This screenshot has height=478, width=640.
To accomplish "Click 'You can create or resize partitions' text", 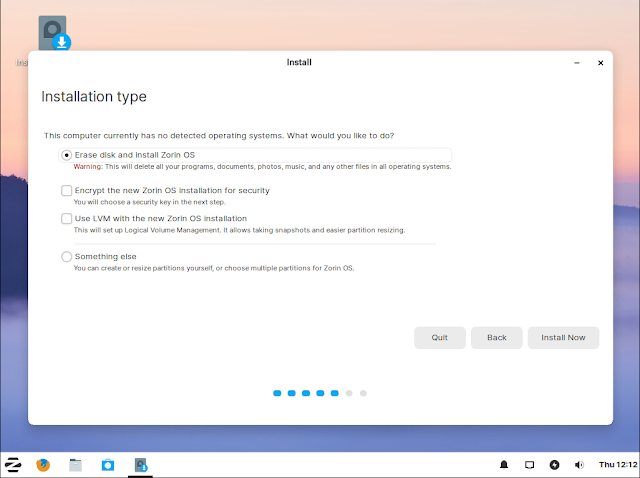I will pos(214,268).
